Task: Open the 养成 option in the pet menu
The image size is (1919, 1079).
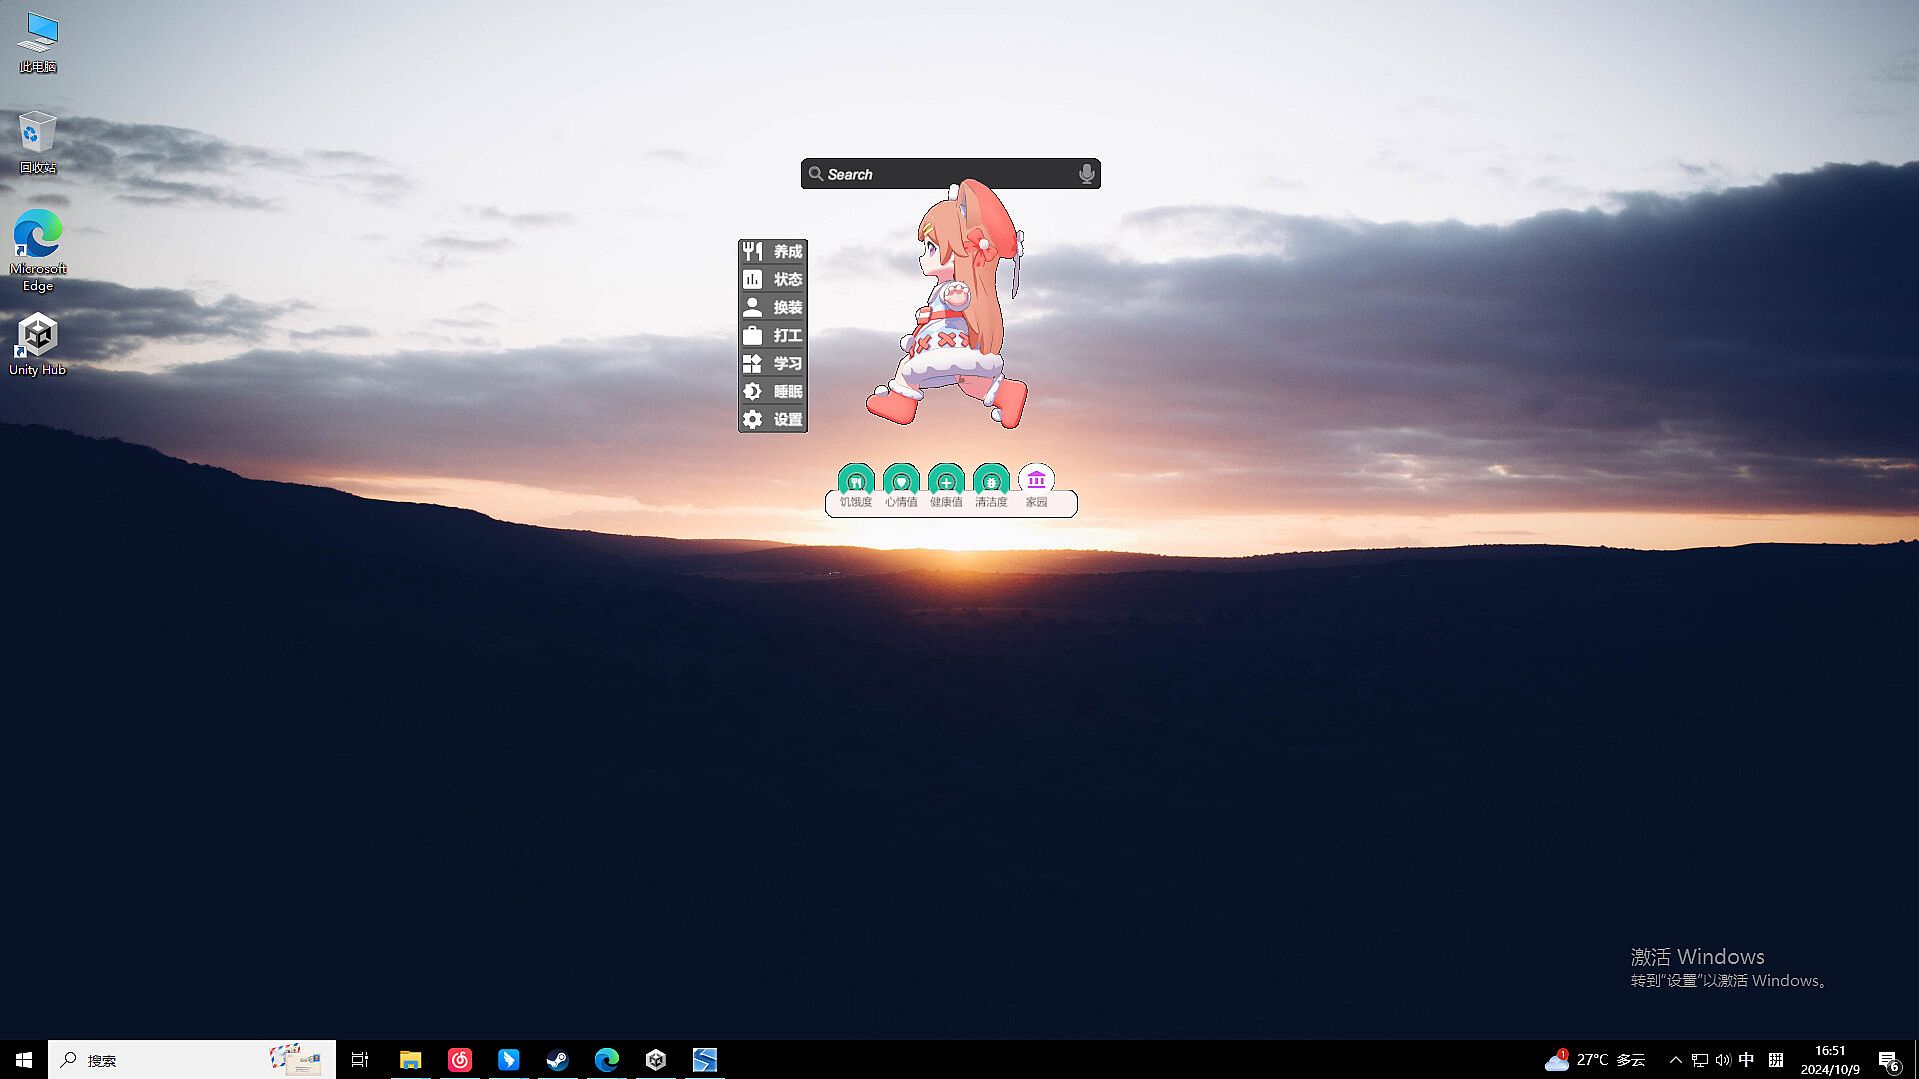Action: pos(773,251)
